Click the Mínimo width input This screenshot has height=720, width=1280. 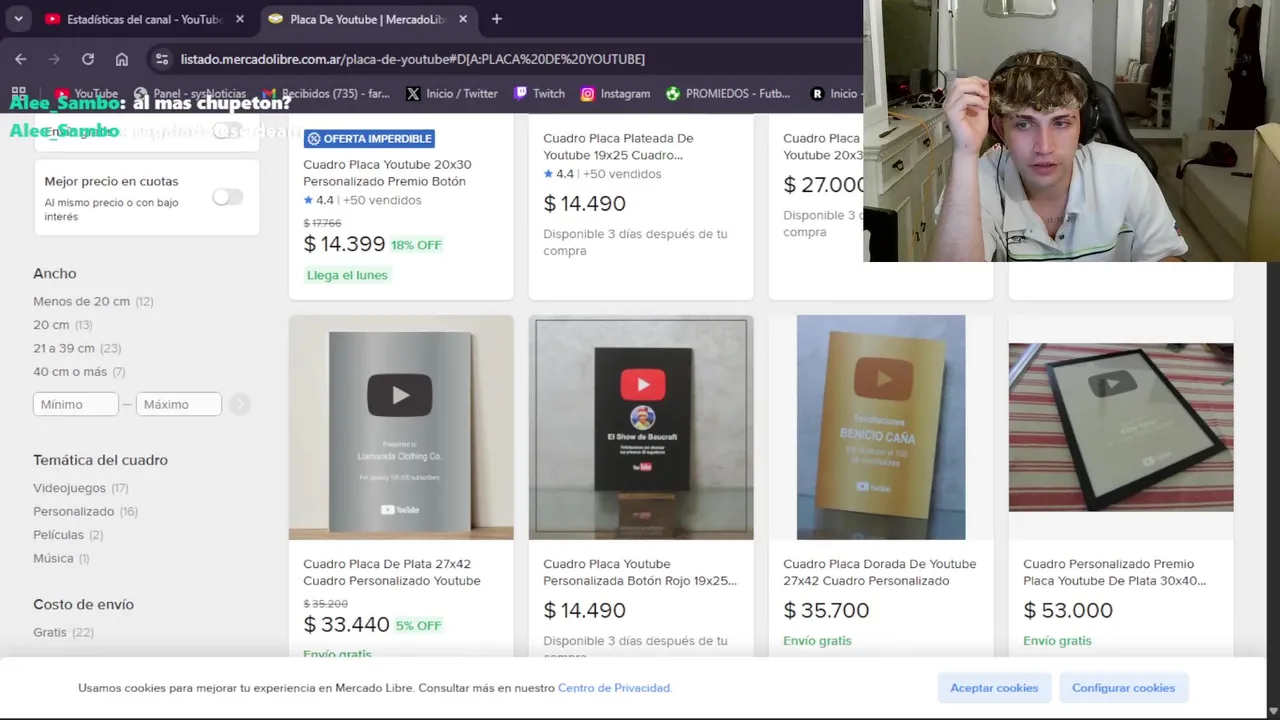tap(76, 404)
